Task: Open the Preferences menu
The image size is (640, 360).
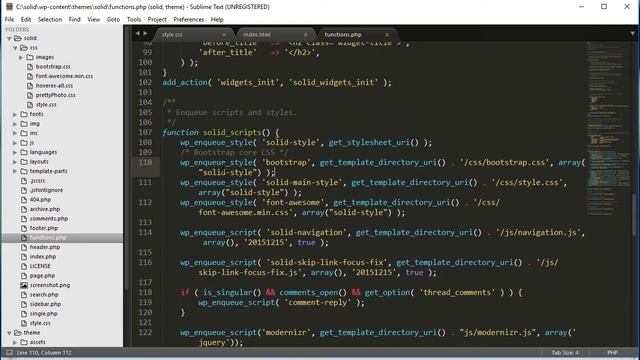Action: (188, 19)
